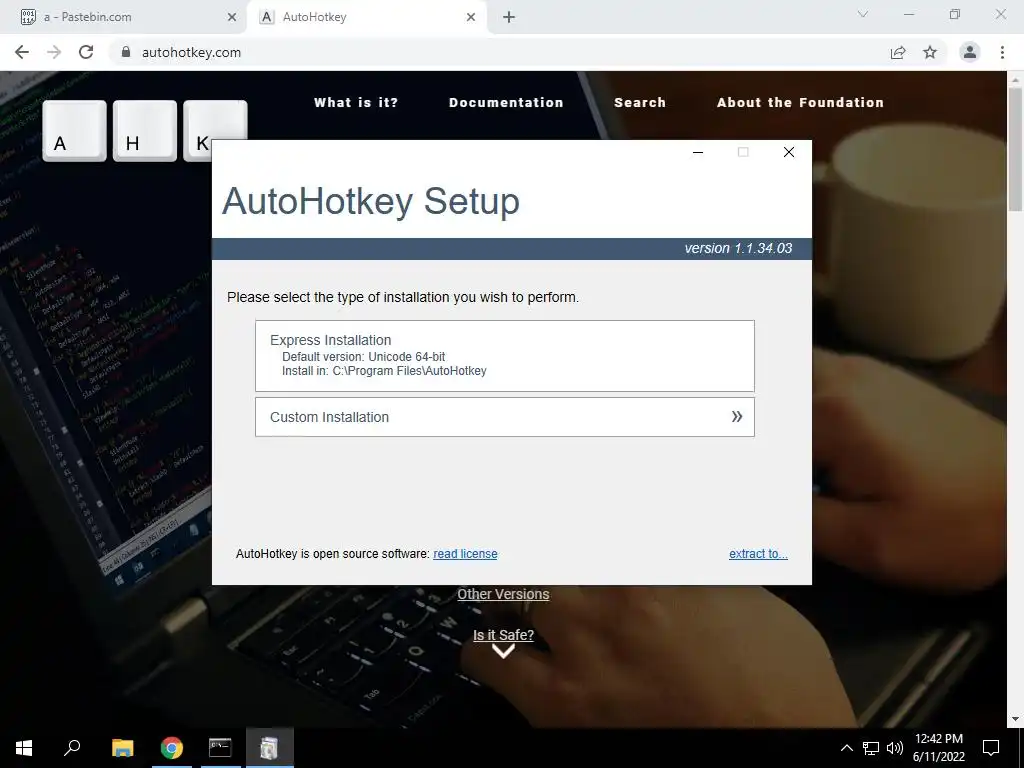This screenshot has height=768, width=1024.
Task: Go back in browser history
Action: (22, 52)
